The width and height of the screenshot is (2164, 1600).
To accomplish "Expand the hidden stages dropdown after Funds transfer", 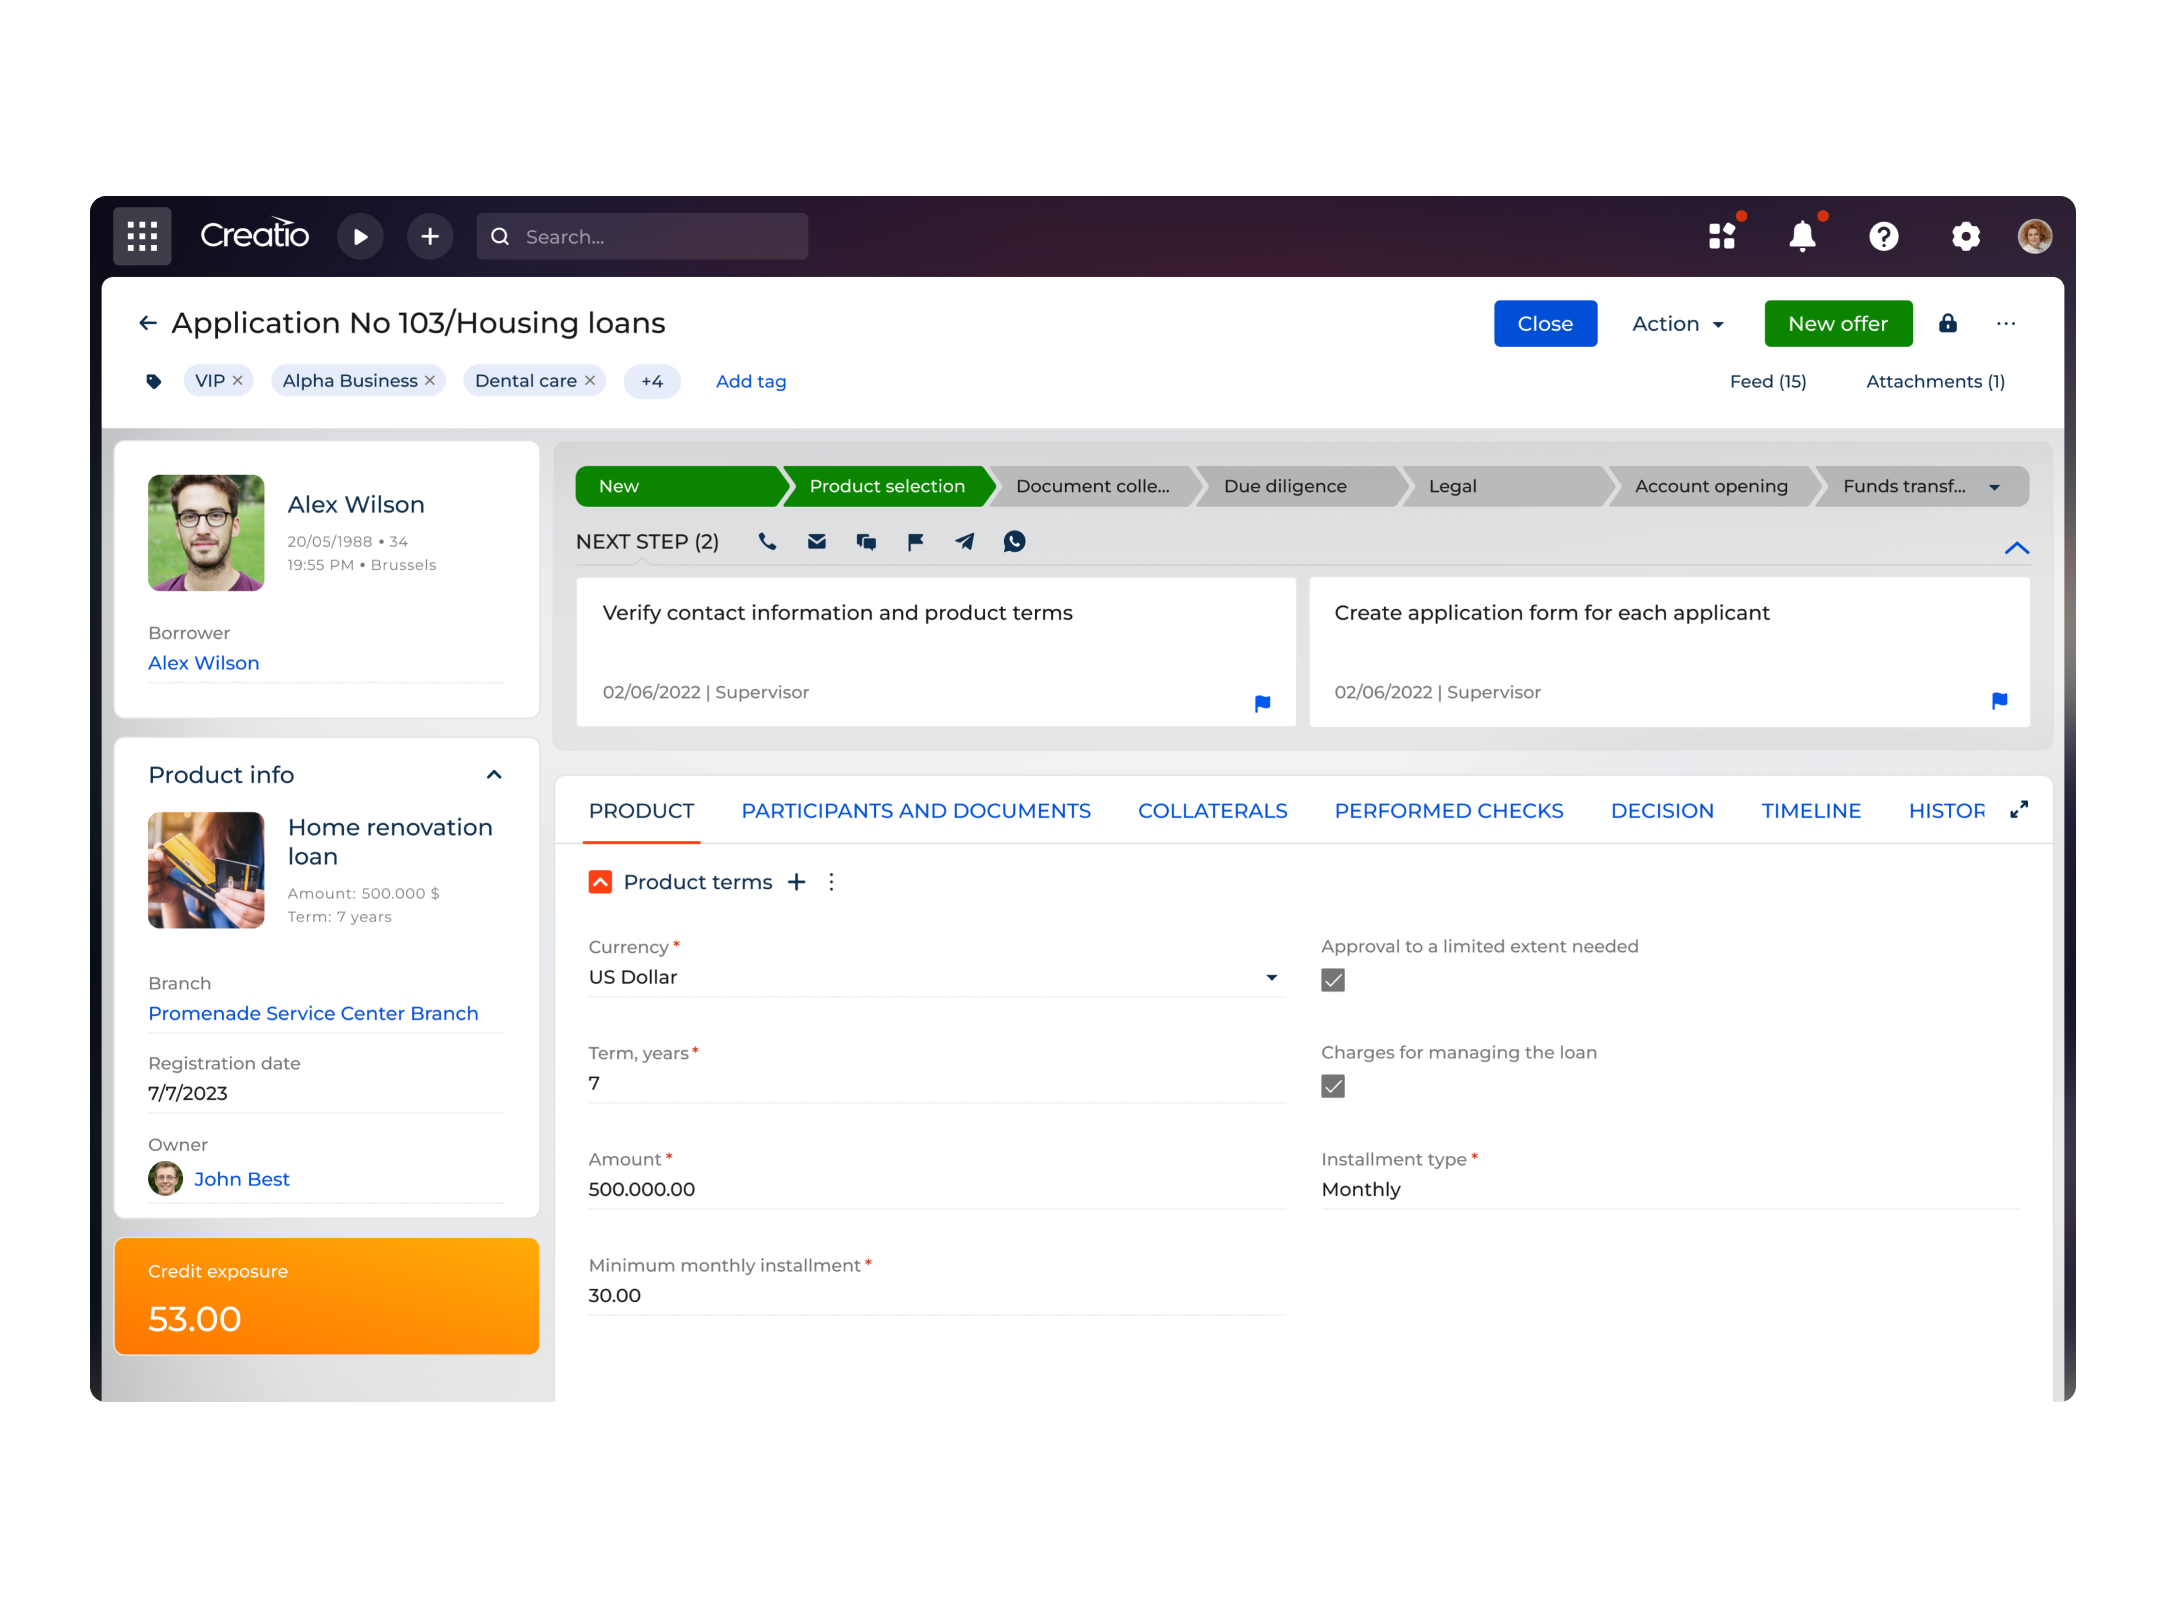I will point(1995,487).
